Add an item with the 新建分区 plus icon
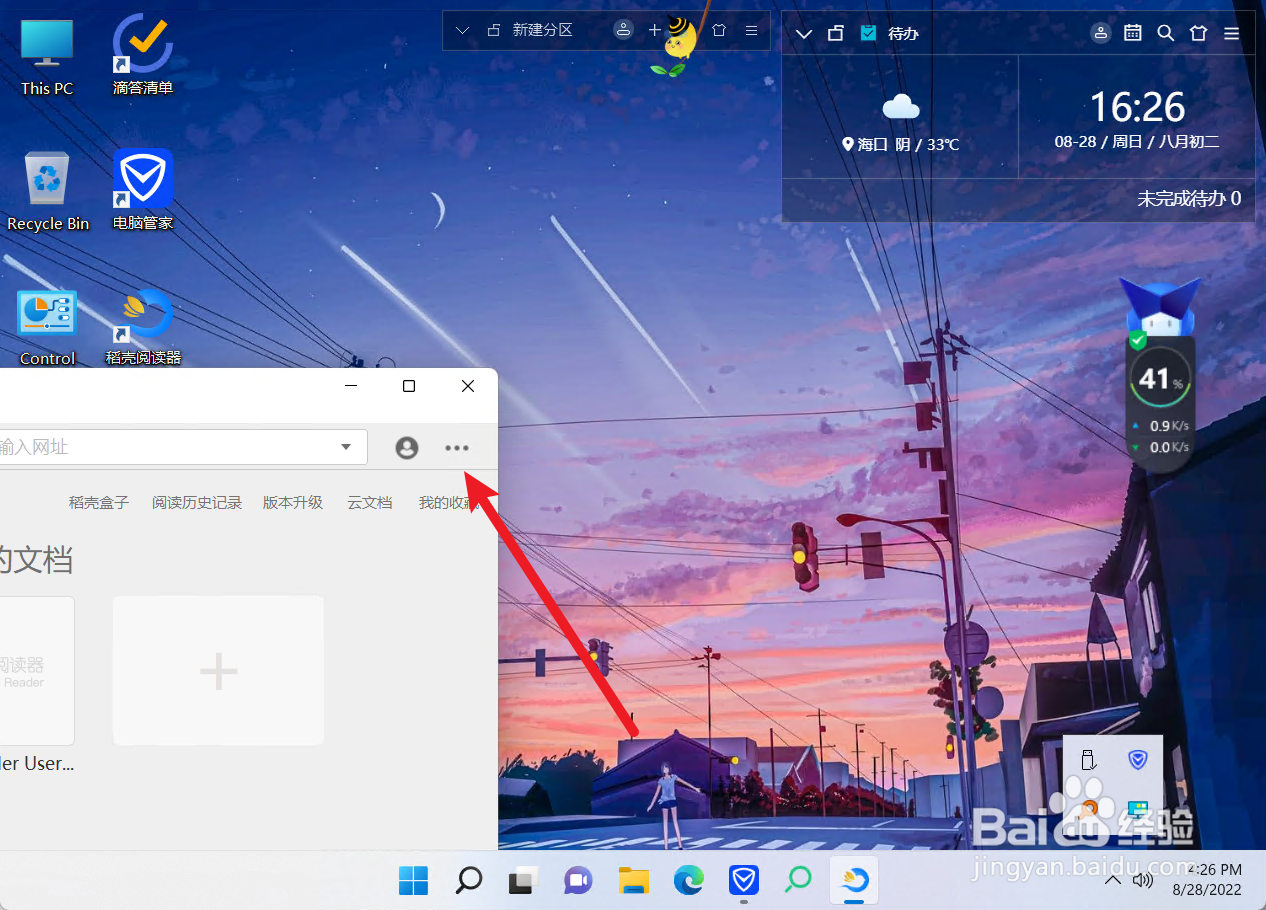The width and height of the screenshot is (1266, 910). [x=655, y=31]
